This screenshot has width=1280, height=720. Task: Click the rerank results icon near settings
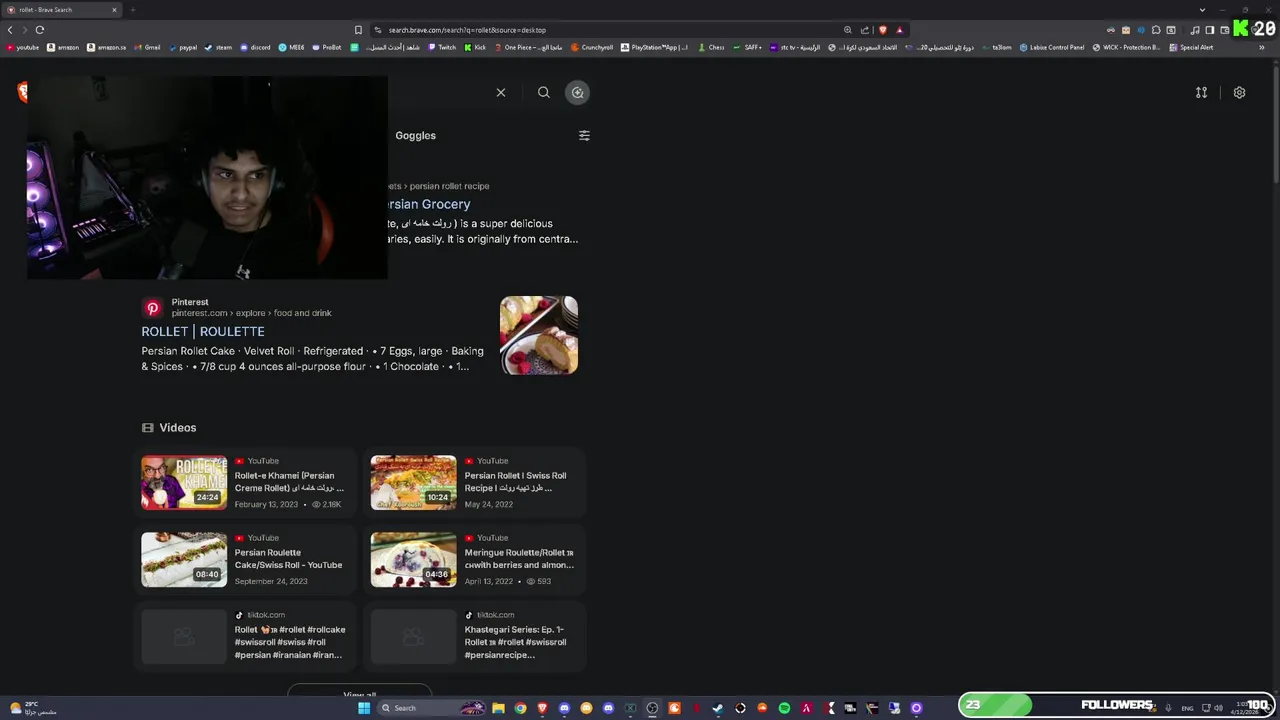click(x=1201, y=93)
